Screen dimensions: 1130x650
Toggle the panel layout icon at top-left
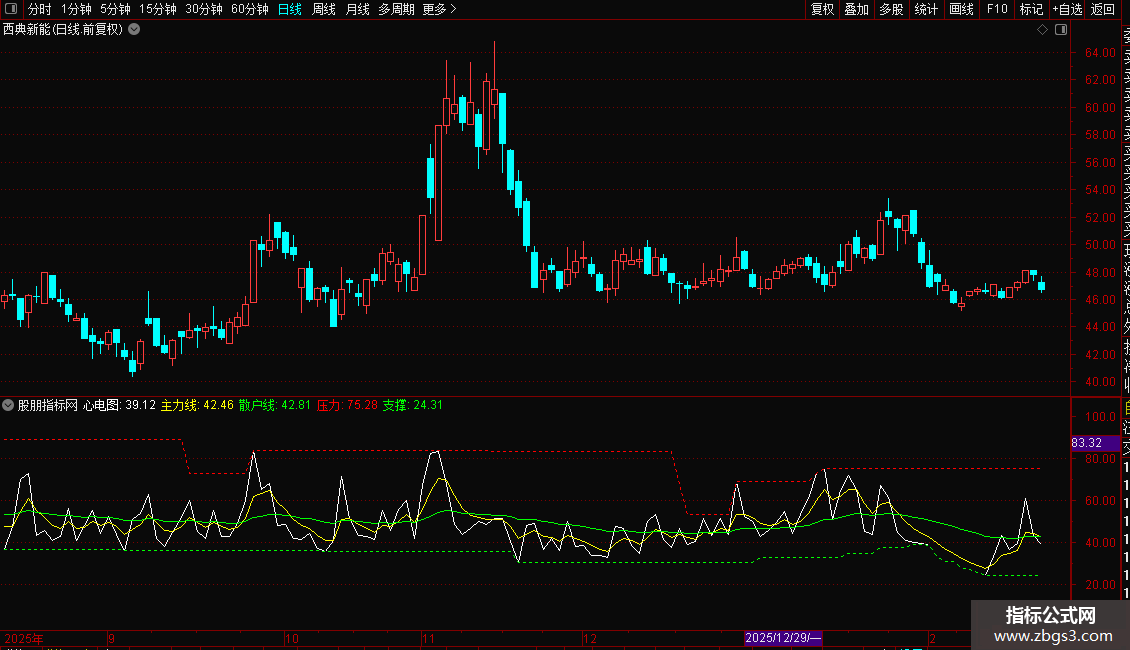(11, 9)
